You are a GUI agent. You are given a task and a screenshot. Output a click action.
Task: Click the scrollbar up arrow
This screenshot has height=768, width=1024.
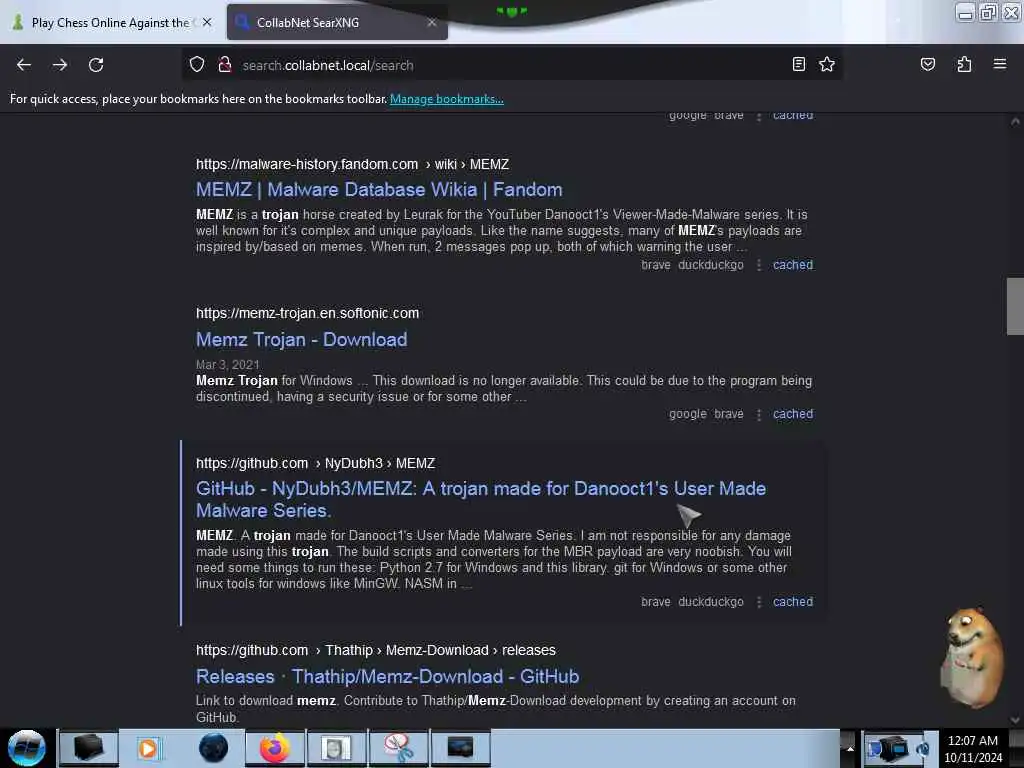tap(1015, 121)
